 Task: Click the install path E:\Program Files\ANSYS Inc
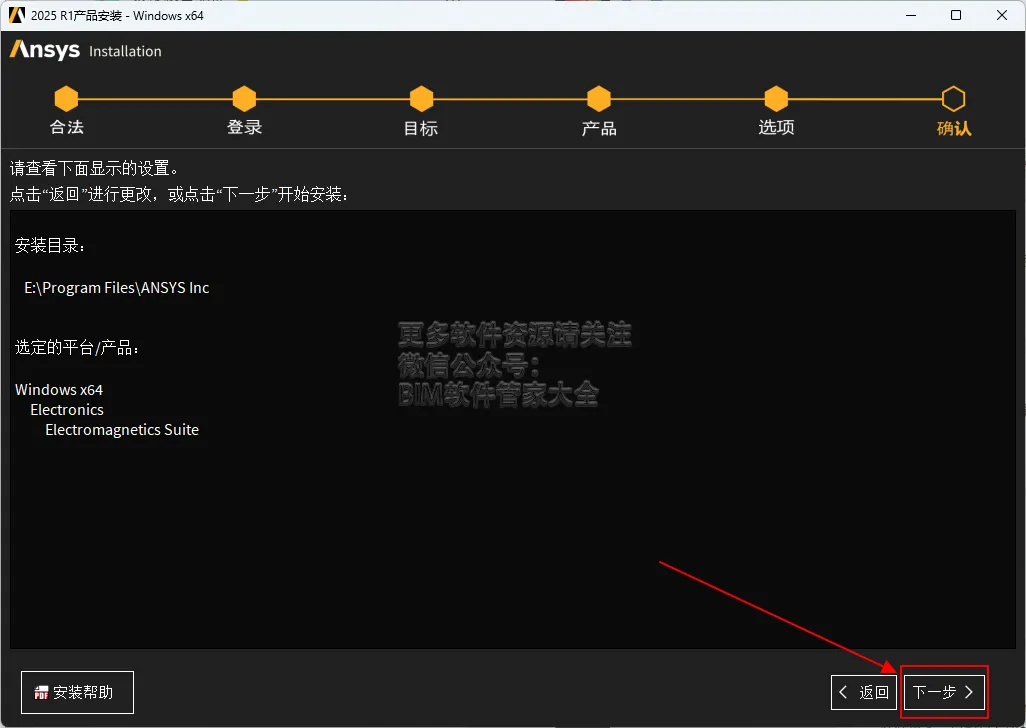pos(116,288)
